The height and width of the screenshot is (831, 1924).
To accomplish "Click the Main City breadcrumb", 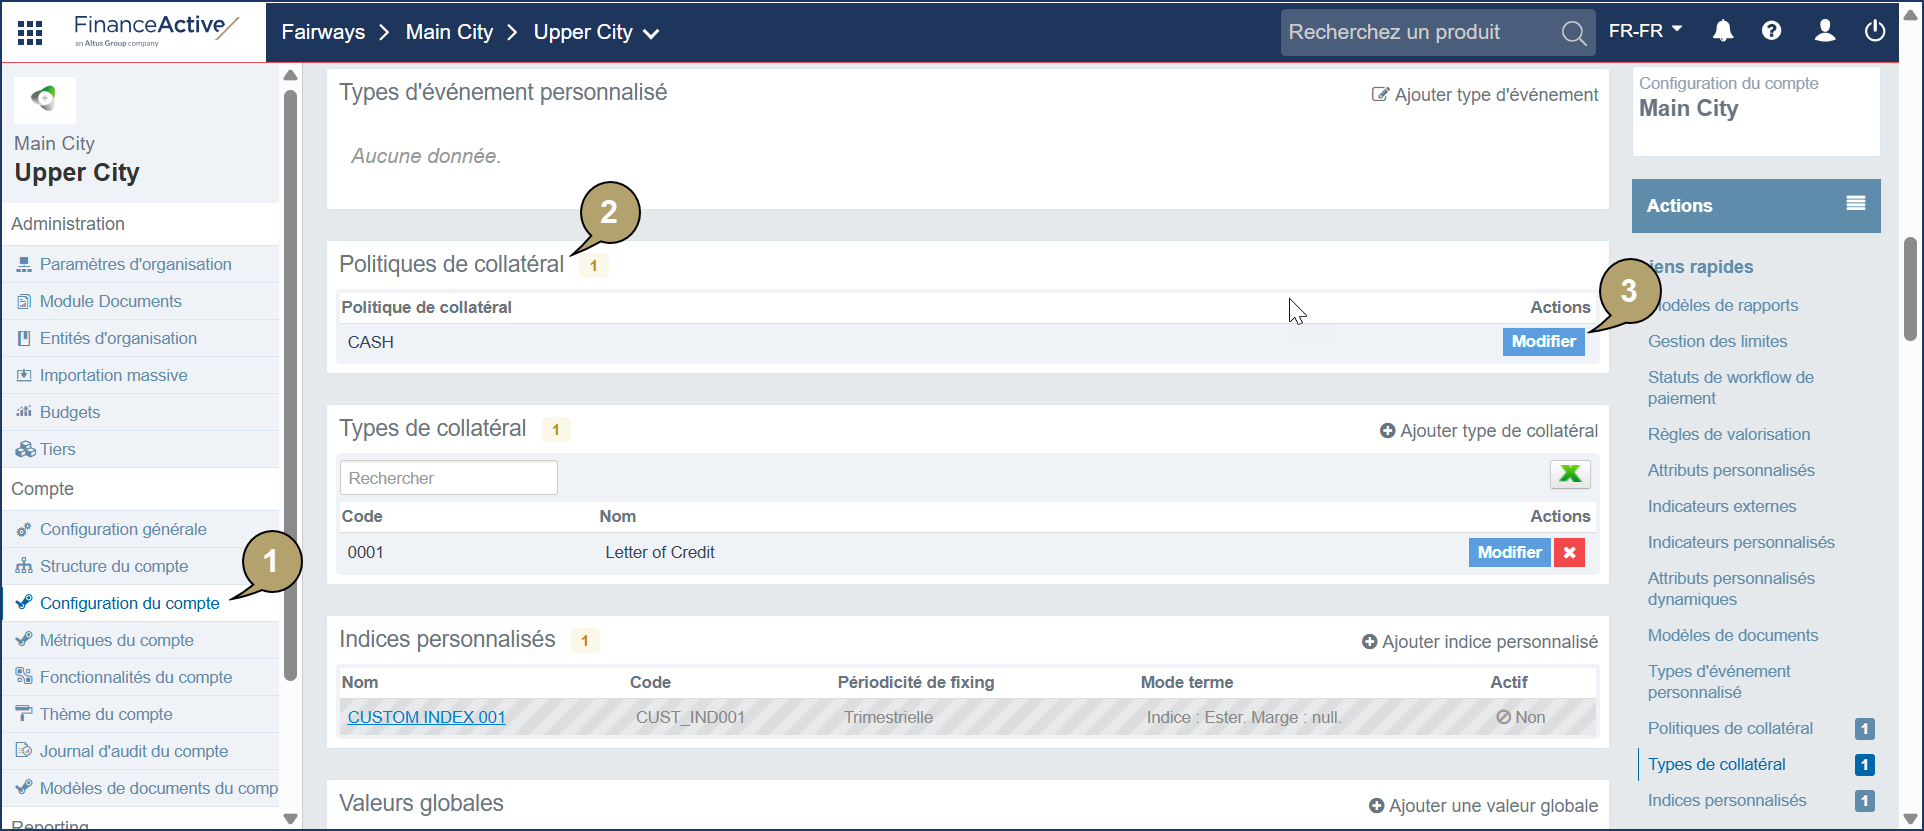I will click(x=449, y=32).
